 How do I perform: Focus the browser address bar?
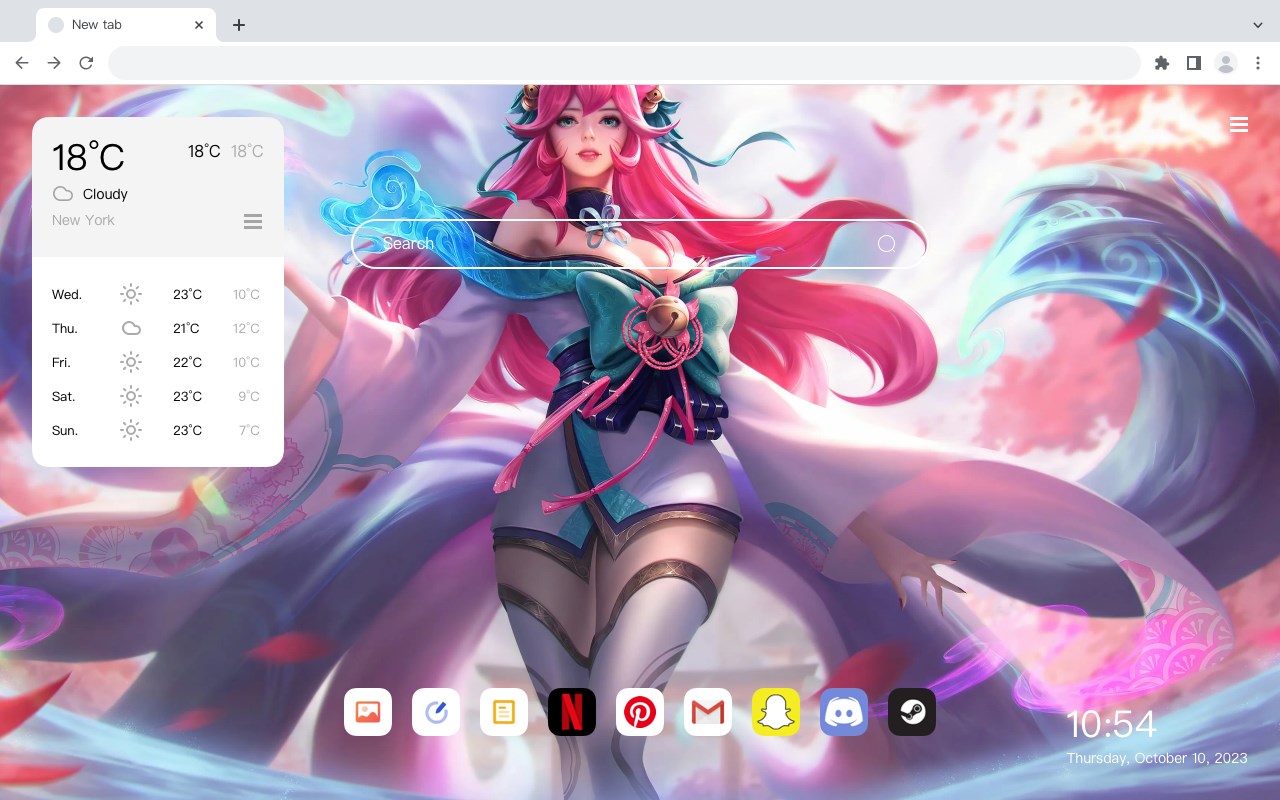pyautogui.click(x=624, y=63)
